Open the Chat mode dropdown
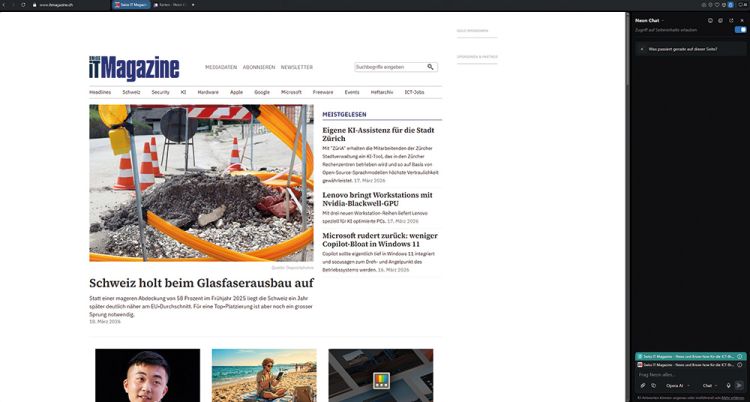Screen dimensions: 750x402 pos(710,385)
